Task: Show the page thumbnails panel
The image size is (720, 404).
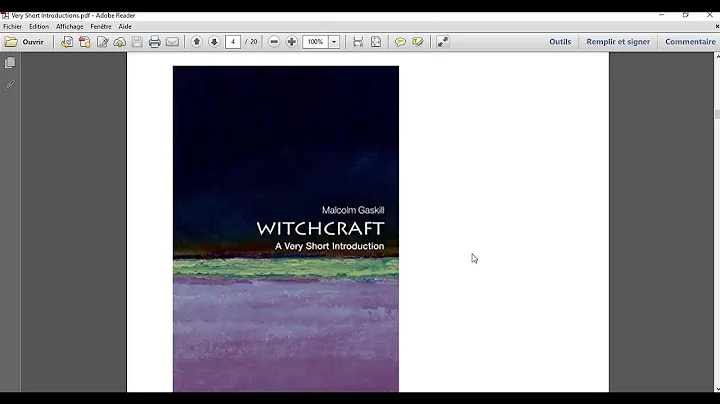Action: coord(10,62)
